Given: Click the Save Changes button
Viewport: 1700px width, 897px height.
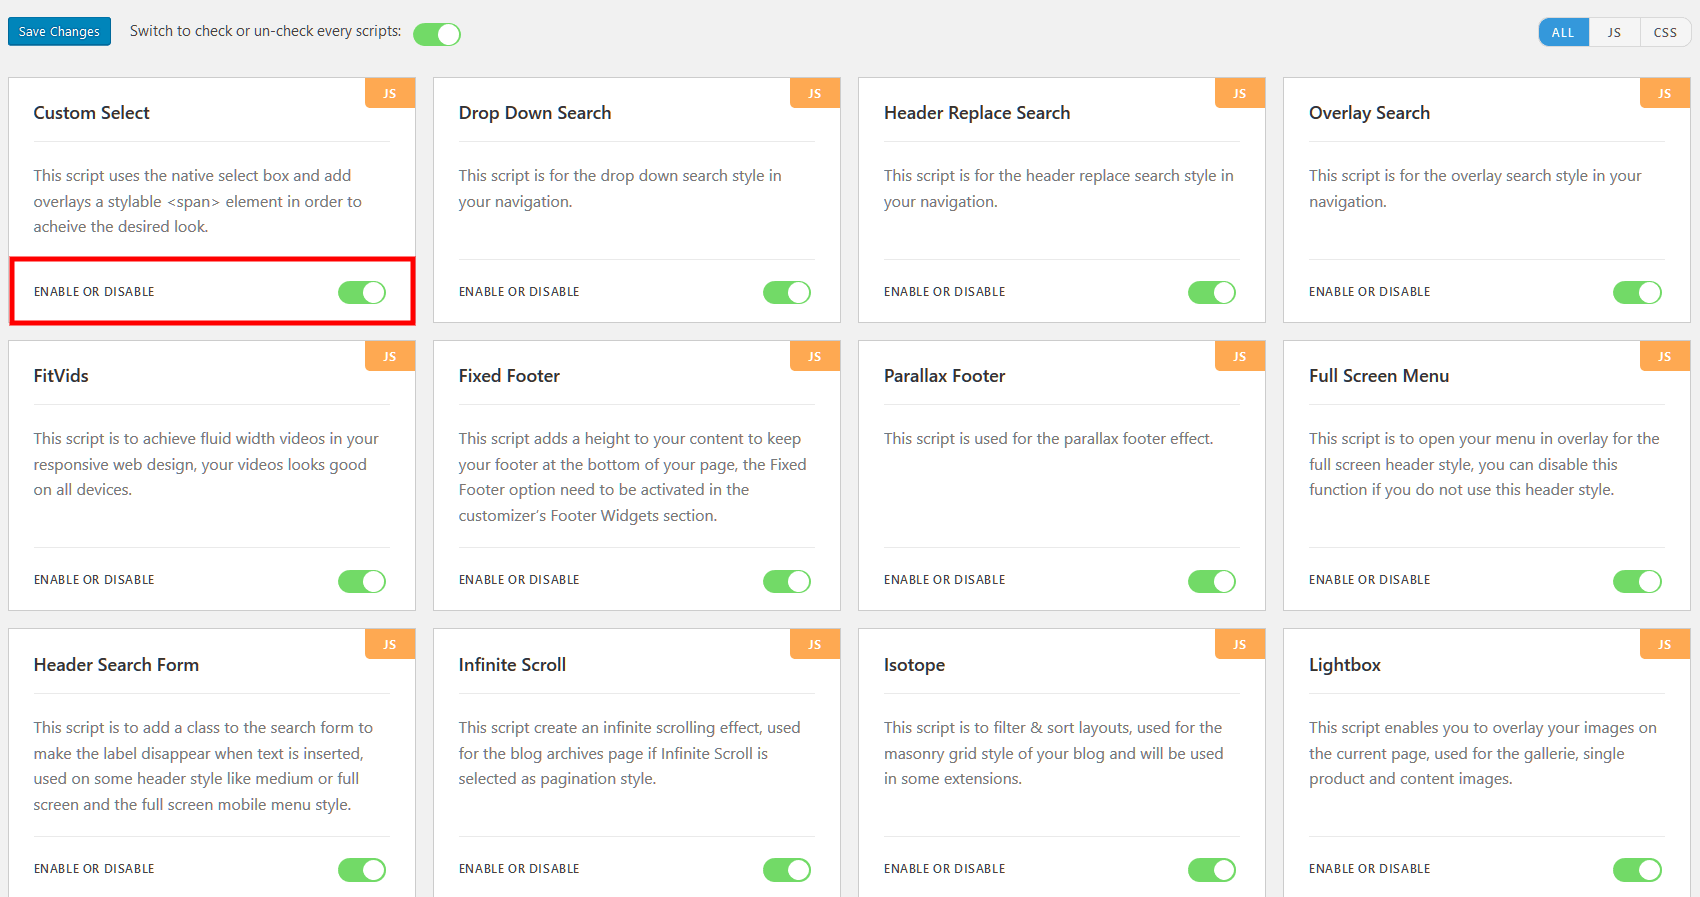Looking at the screenshot, I should pos(59,32).
